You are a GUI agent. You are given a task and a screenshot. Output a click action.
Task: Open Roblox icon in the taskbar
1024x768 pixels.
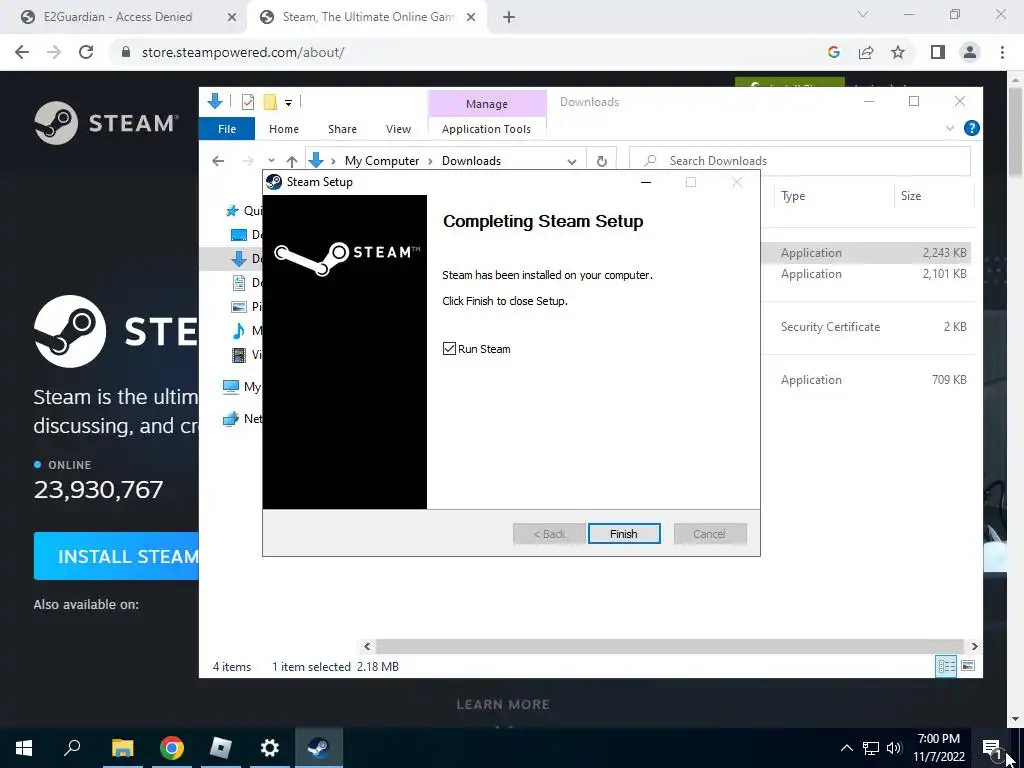click(221, 748)
